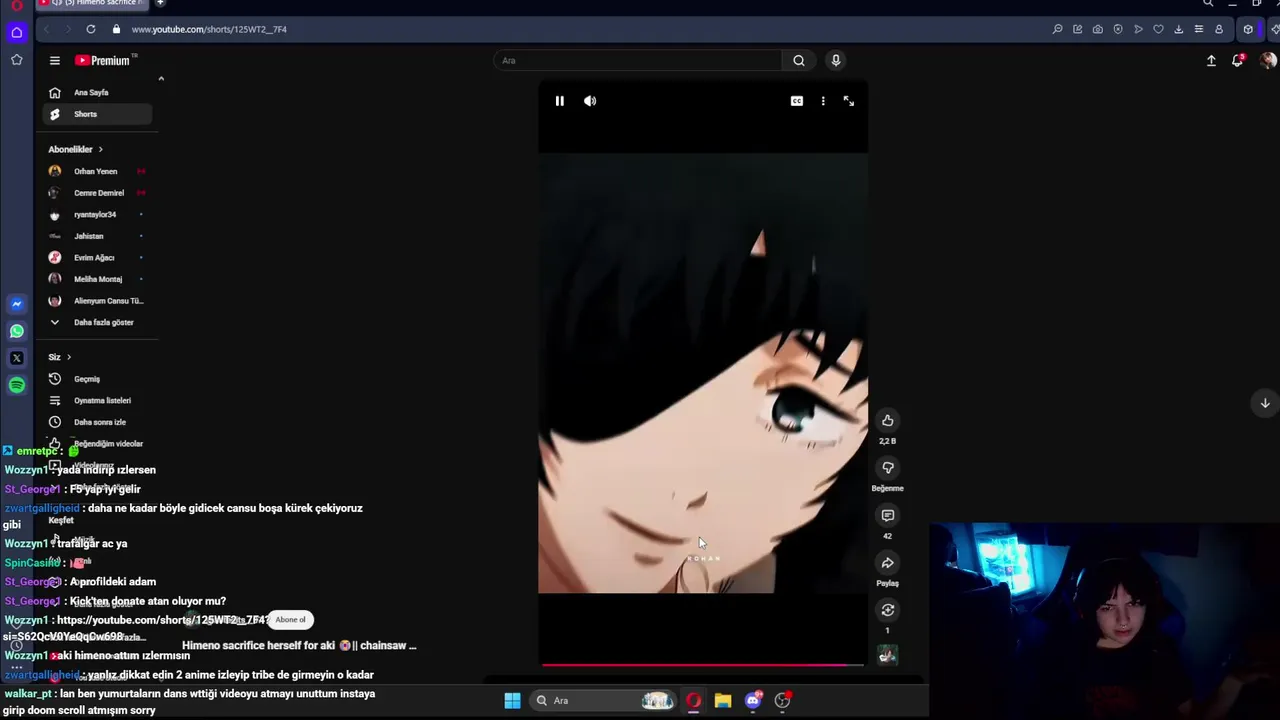The image size is (1280, 720).
Task: Open Opera sidebar home icon
Action: [x=17, y=32]
